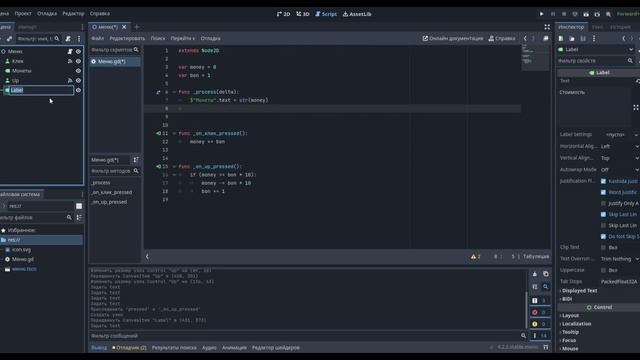Open the Vertical Alignment dropdown
640x360 pixels.
tap(619, 158)
